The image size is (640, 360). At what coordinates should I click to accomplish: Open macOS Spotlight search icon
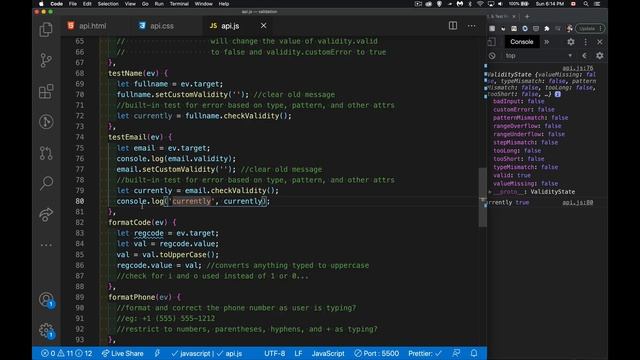click(x=586, y=4)
